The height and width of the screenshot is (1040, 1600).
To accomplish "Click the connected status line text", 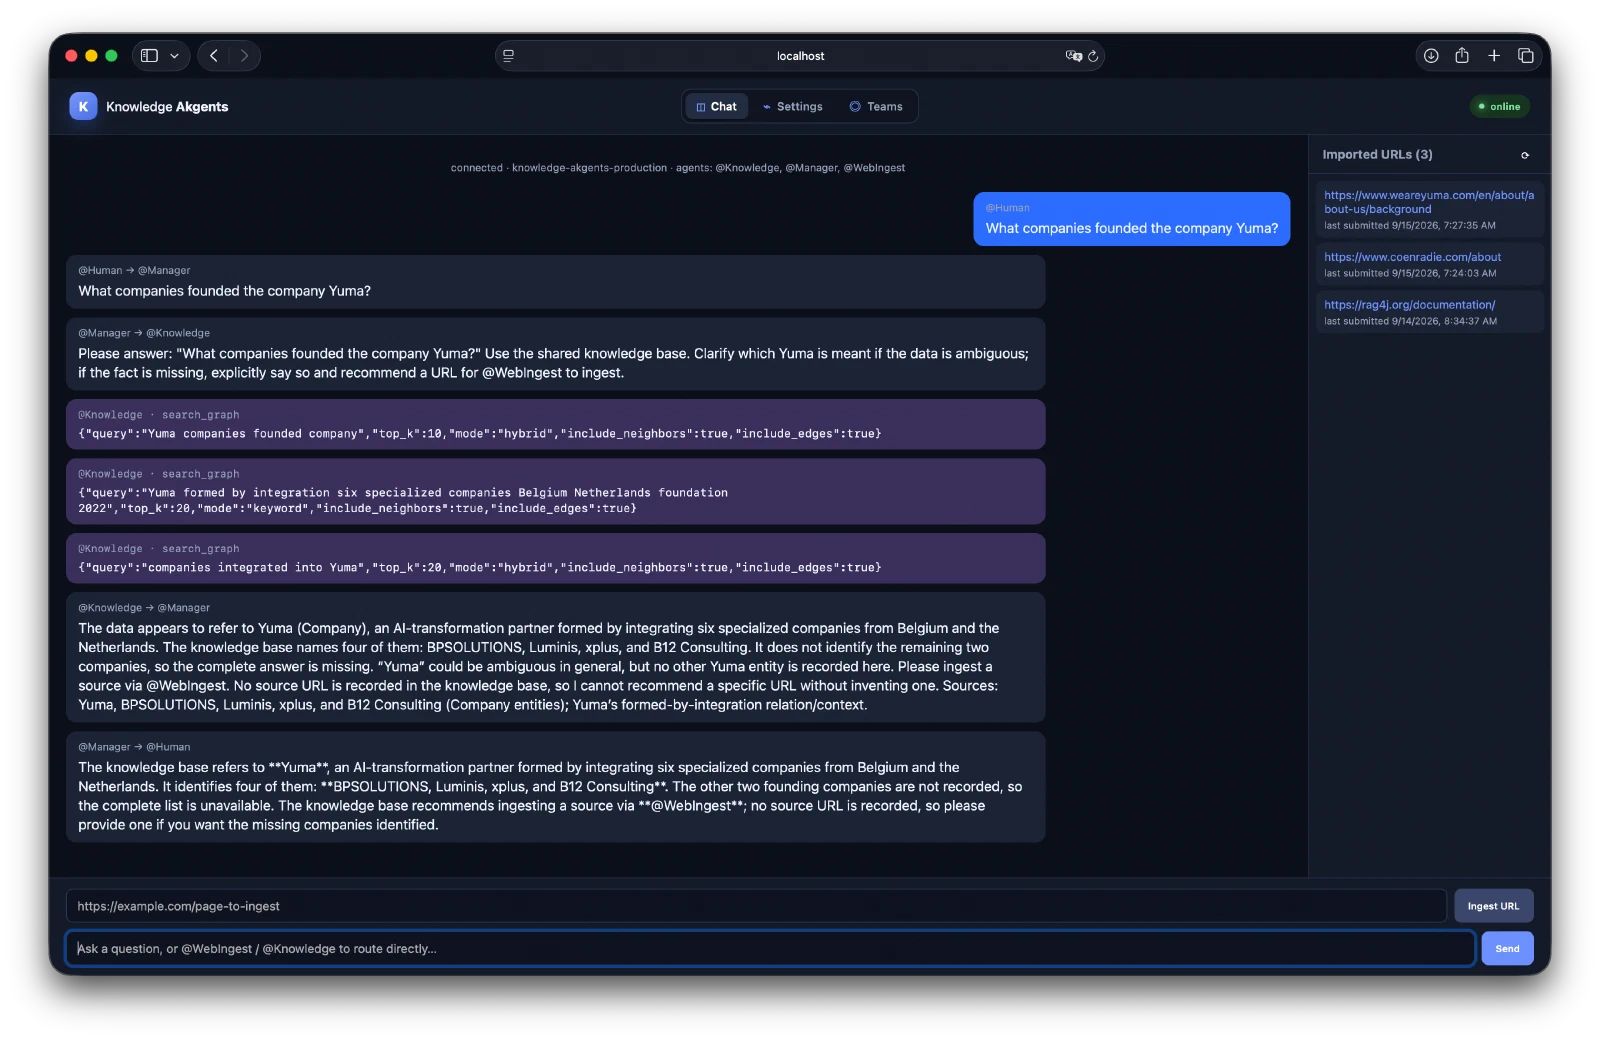I will pos(678,168).
